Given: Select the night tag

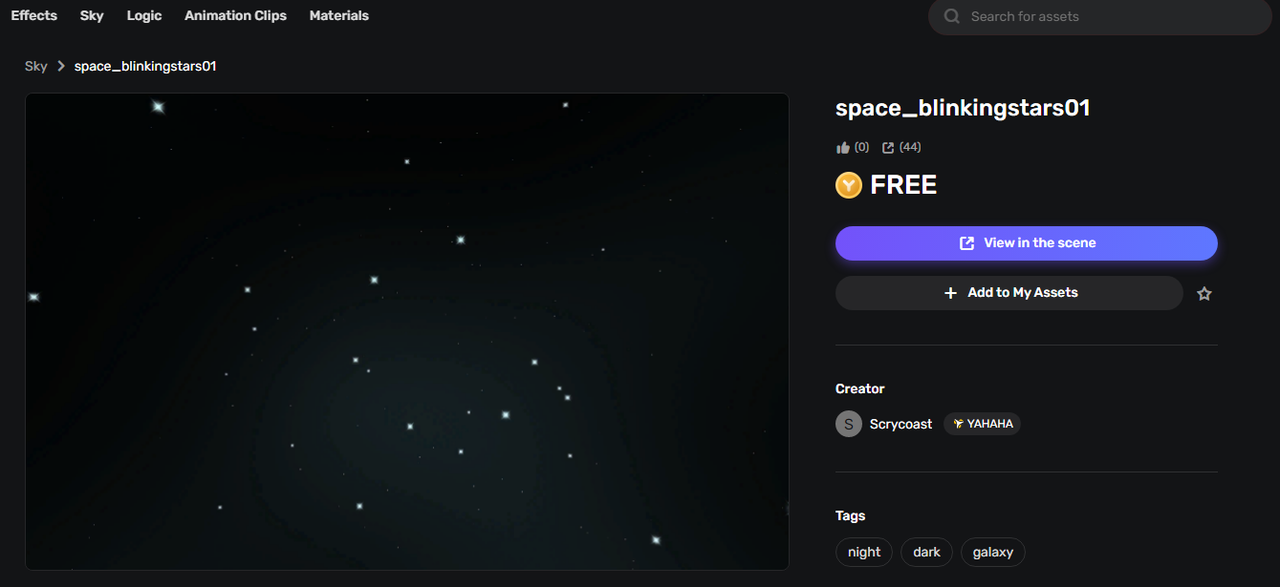Looking at the screenshot, I should [x=864, y=552].
